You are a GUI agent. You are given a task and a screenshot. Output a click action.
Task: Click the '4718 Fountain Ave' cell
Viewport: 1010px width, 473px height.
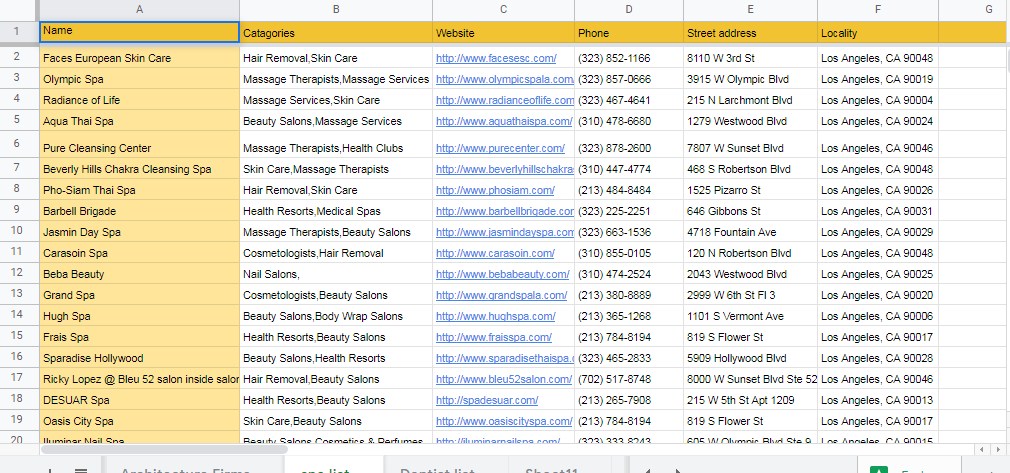750,231
